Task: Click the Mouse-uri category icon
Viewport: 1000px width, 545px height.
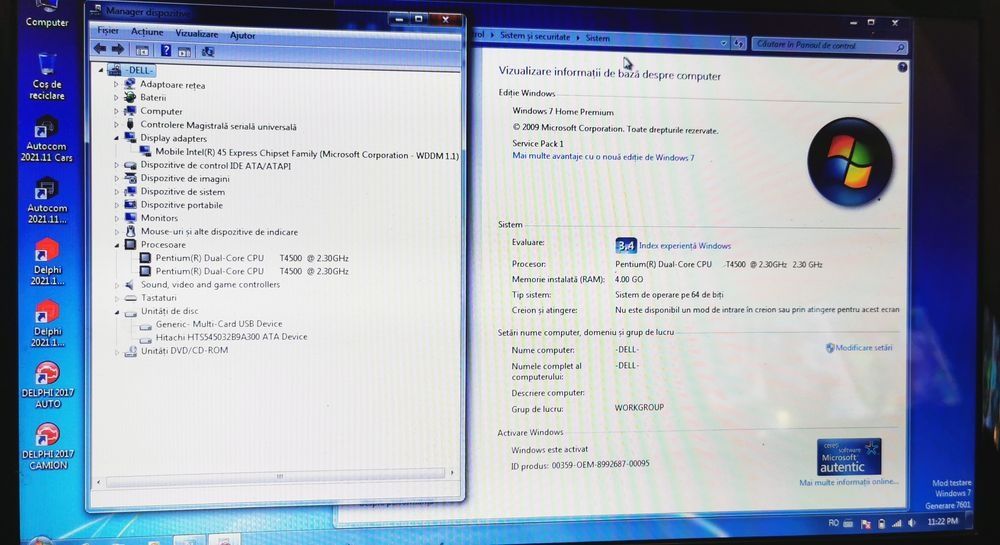Action: (130, 231)
